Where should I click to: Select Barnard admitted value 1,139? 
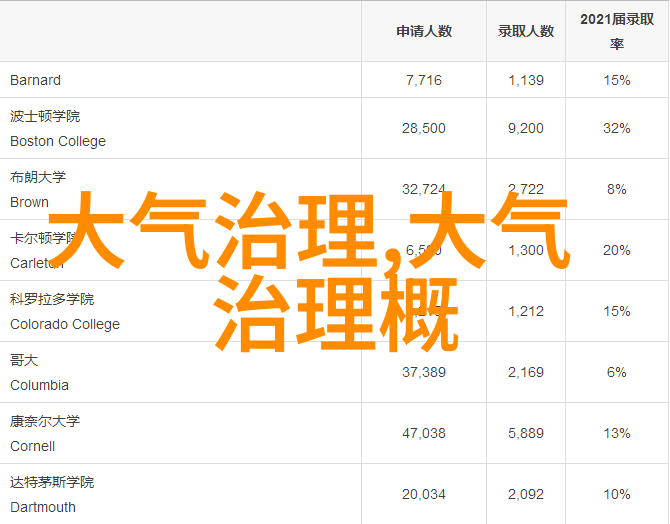(526, 80)
